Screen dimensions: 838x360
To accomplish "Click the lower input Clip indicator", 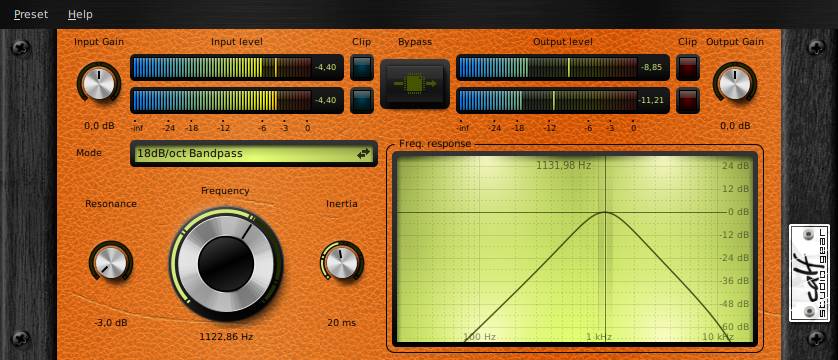I will click(362, 100).
